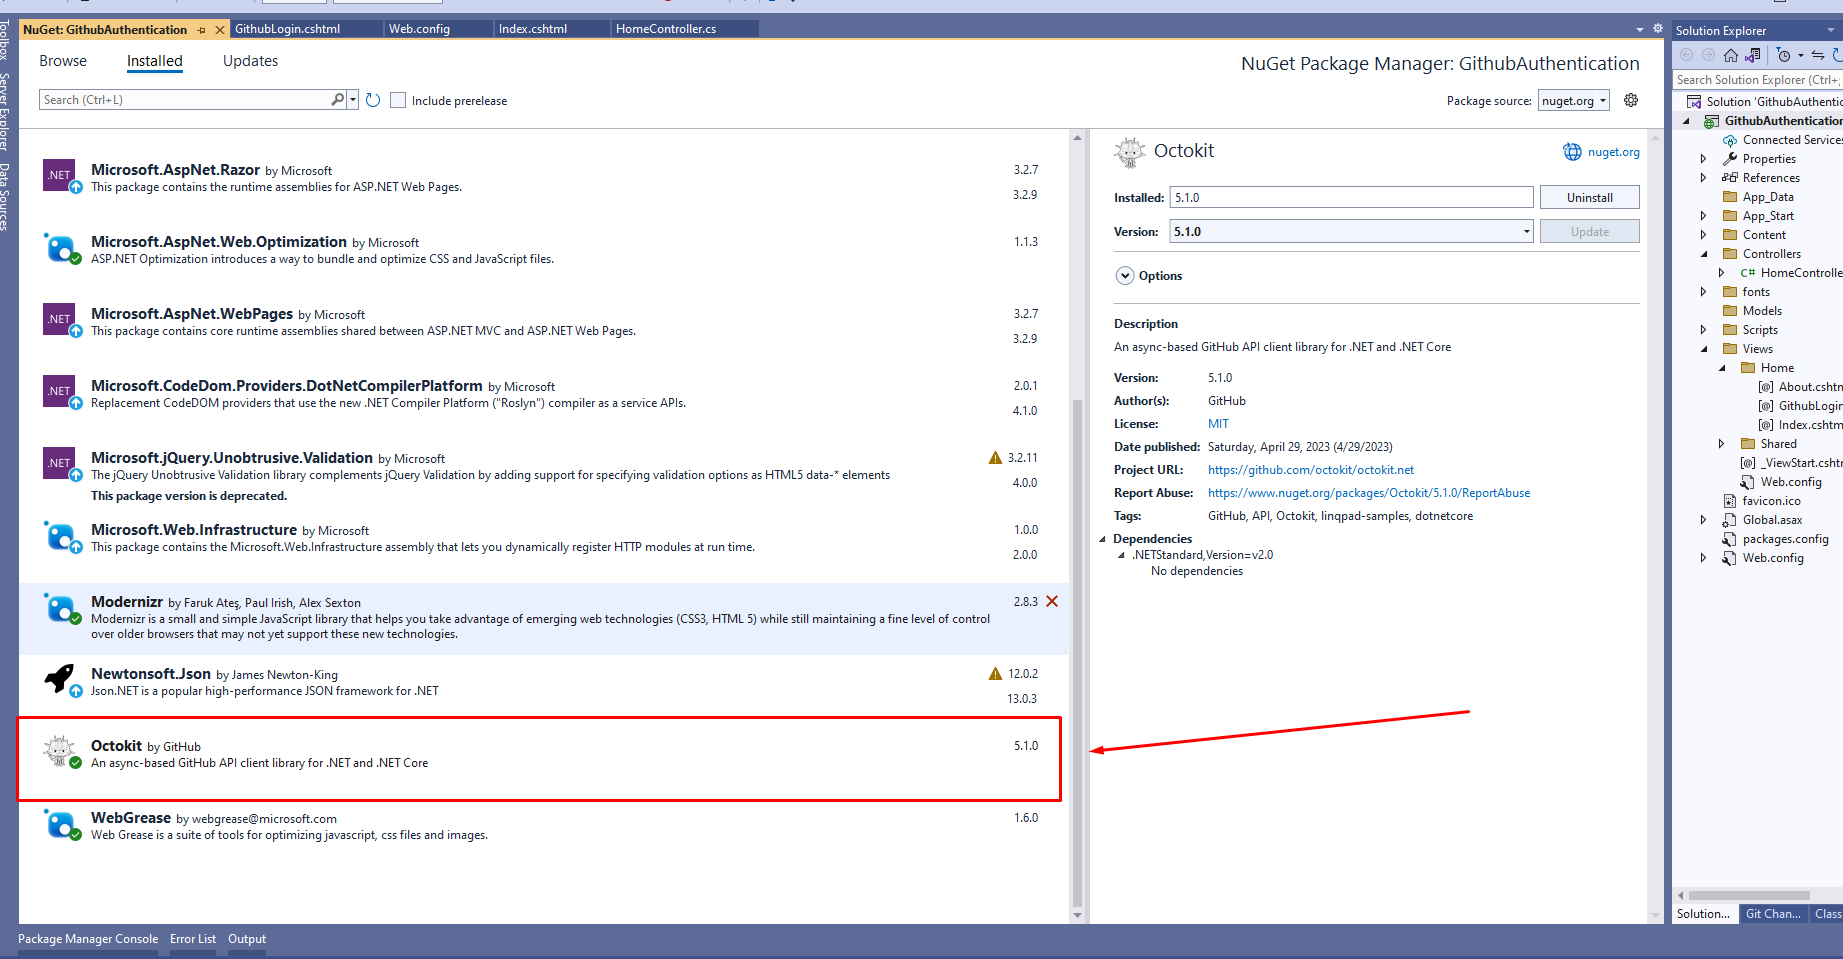The height and width of the screenshot is (959, 1843).
Task: Click the Installed version 5.1.0 field
Action: point(1351,198)
